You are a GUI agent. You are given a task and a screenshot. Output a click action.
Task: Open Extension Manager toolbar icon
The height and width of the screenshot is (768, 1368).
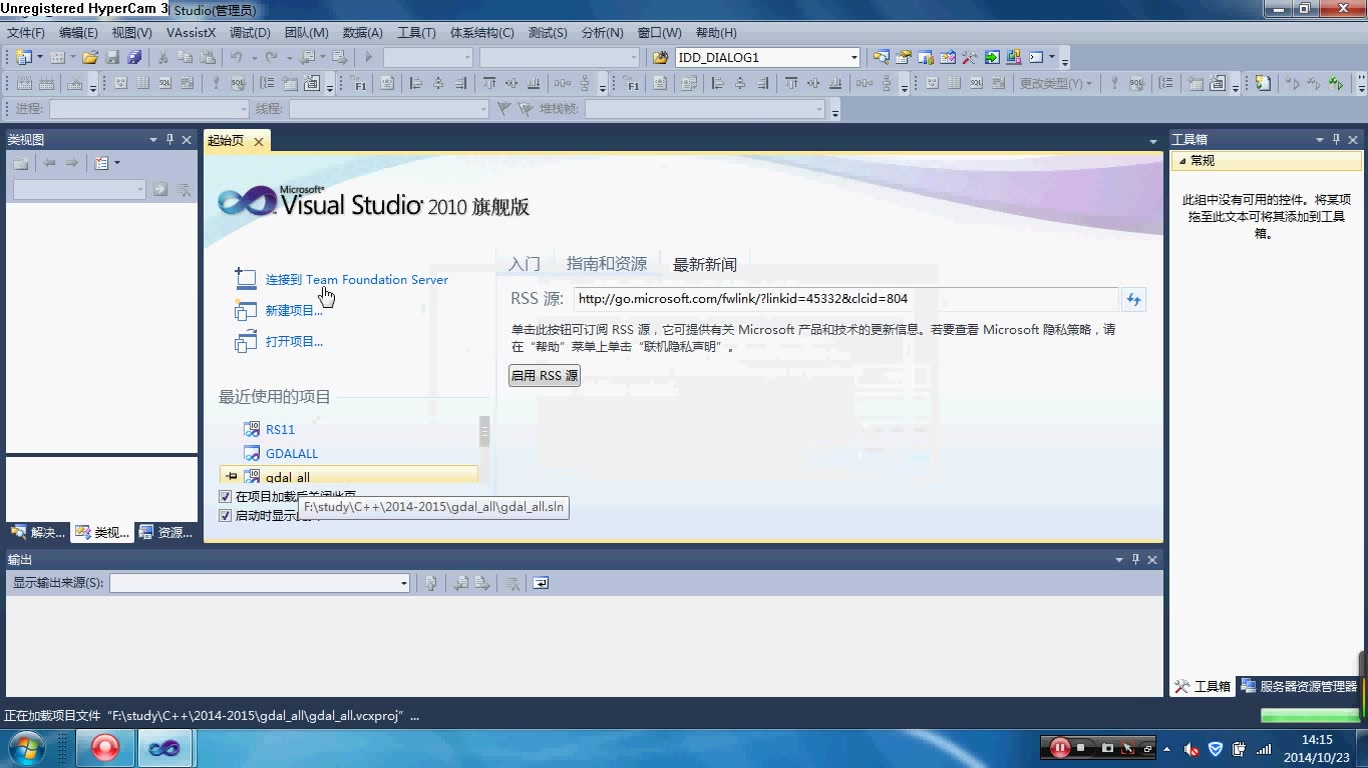pos(1013,57)
